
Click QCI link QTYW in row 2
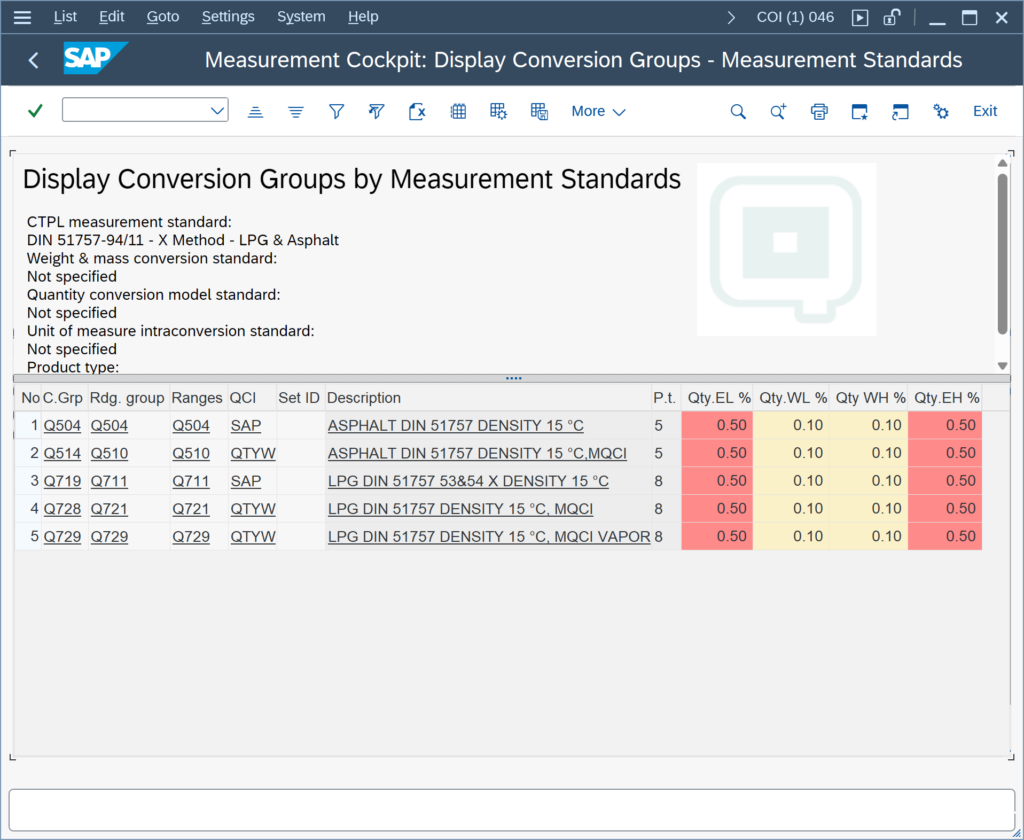[253, 453]
